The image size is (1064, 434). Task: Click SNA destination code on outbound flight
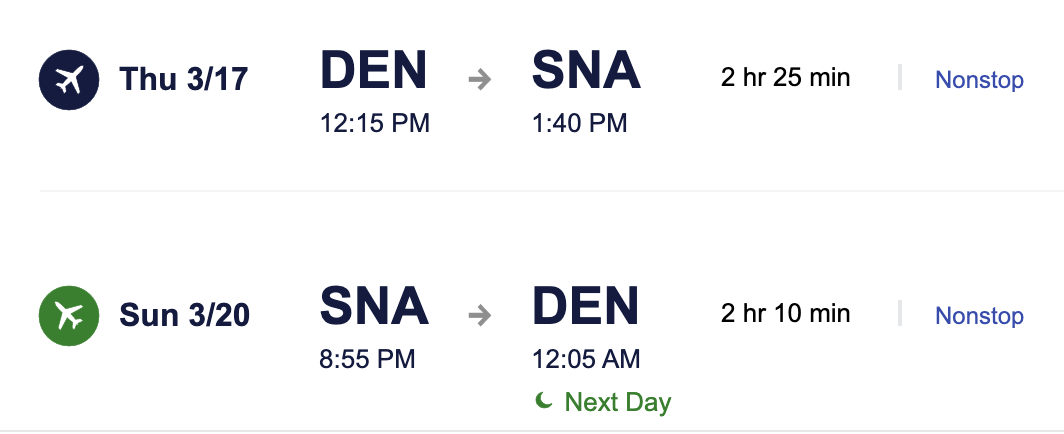(586, 70)
